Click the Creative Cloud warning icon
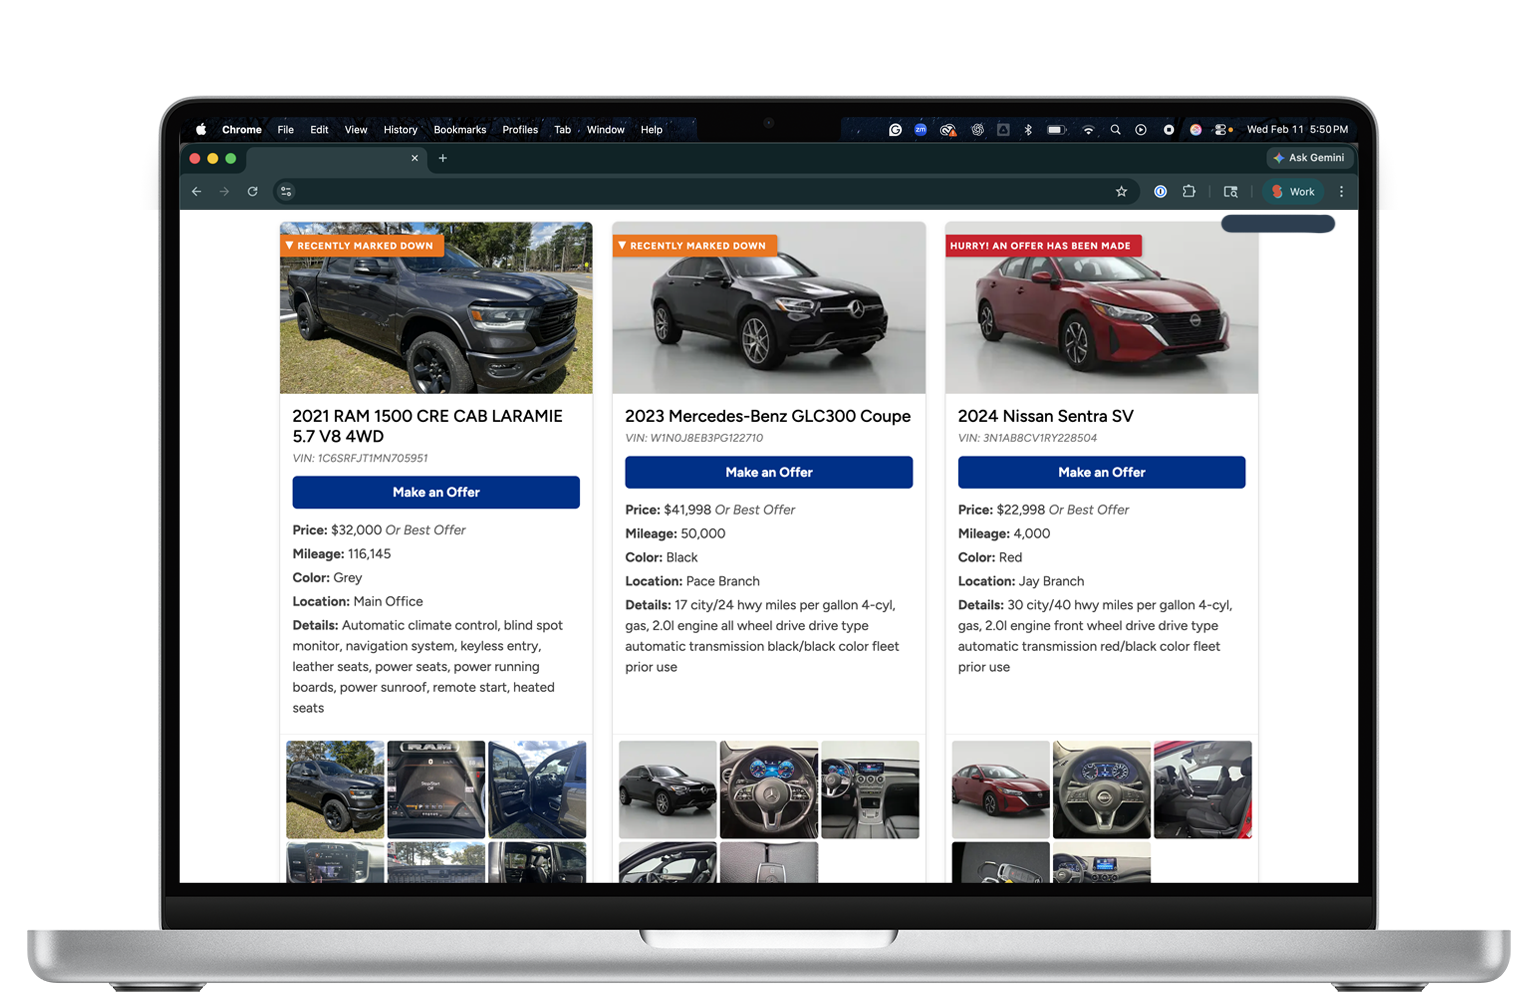The width and height of the screenshot is (1538, 1000). click(948, 130)
